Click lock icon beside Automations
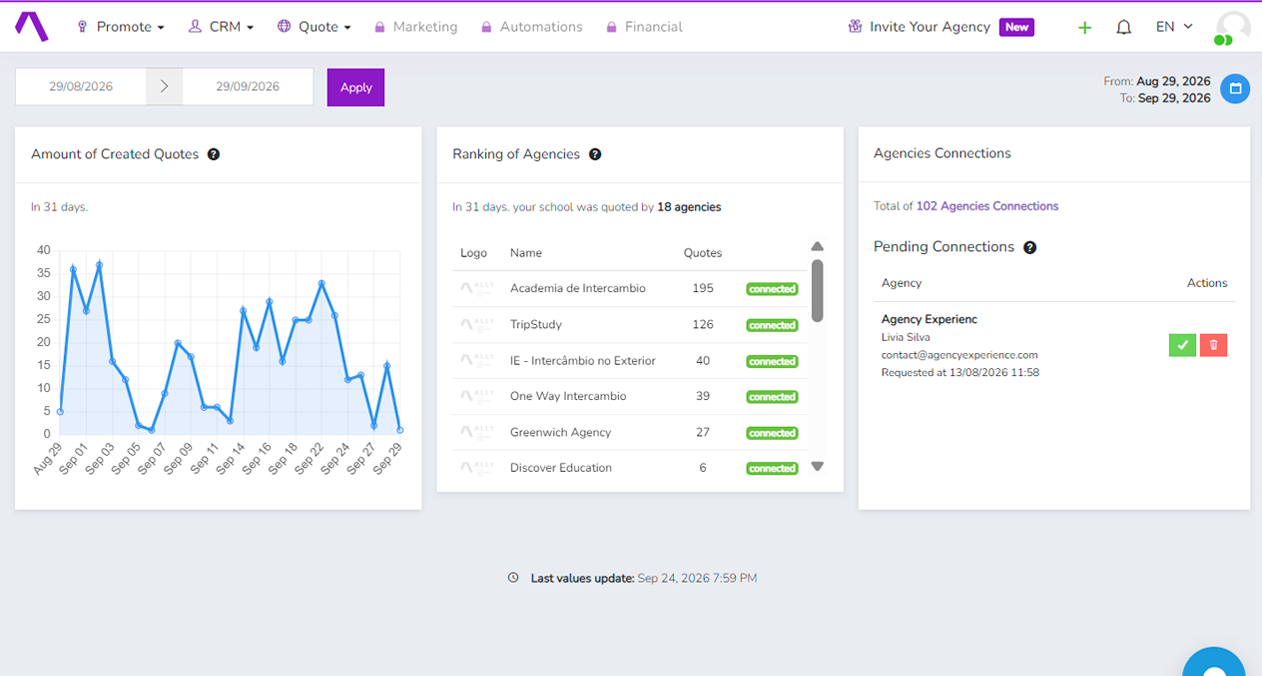1262x676 pixels. point(486,28)
